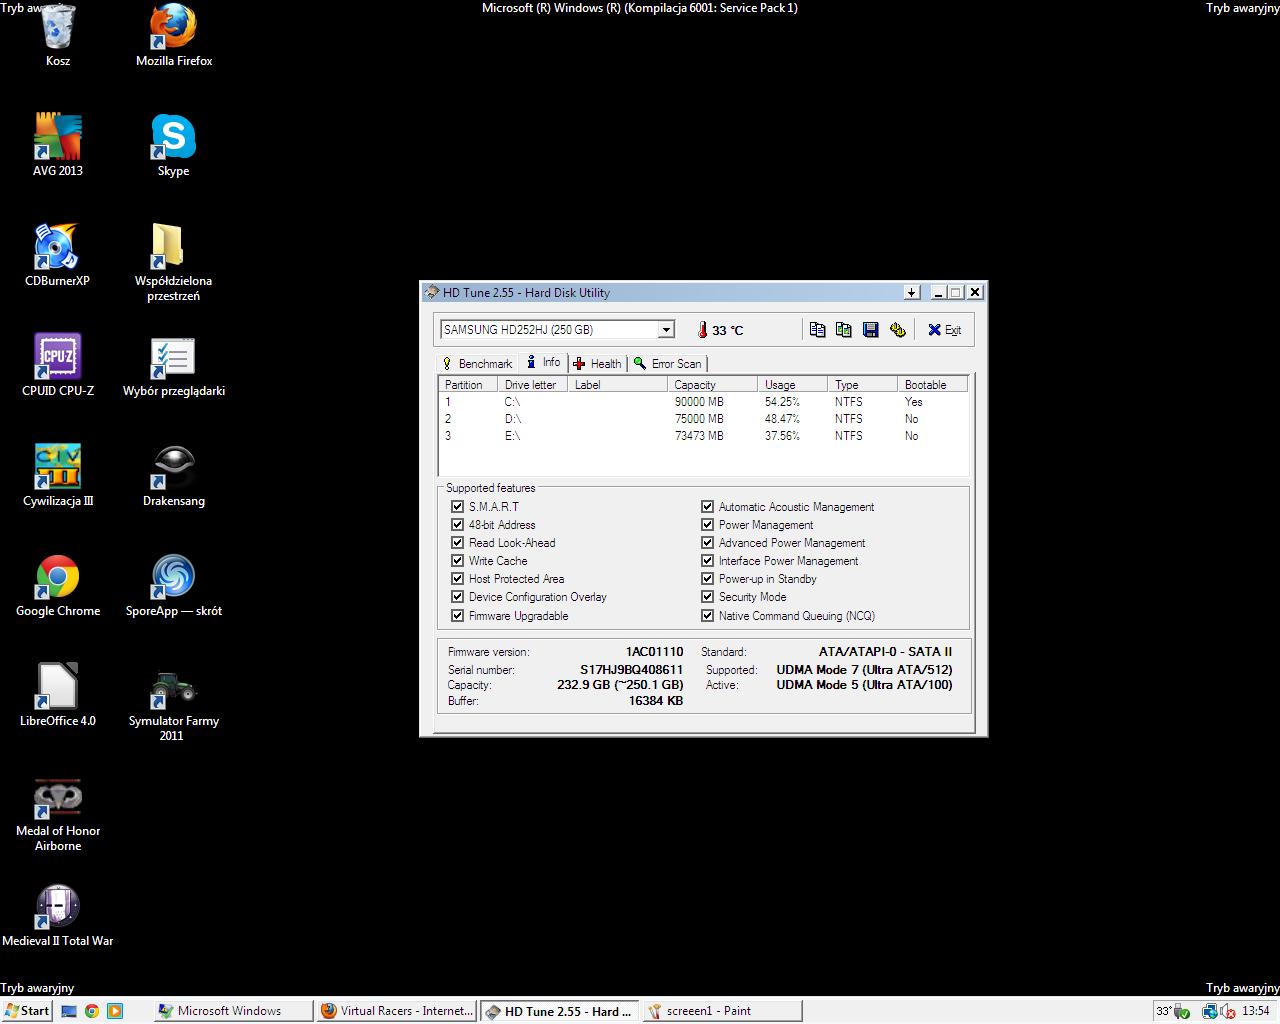
Task: Click firmware version 1AC01110 value
Action: (x=654, y=652)
